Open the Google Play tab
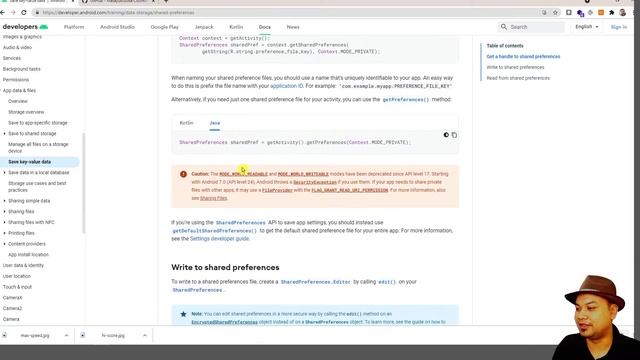This screenshot has height=360, width=640. click(164, 27)
